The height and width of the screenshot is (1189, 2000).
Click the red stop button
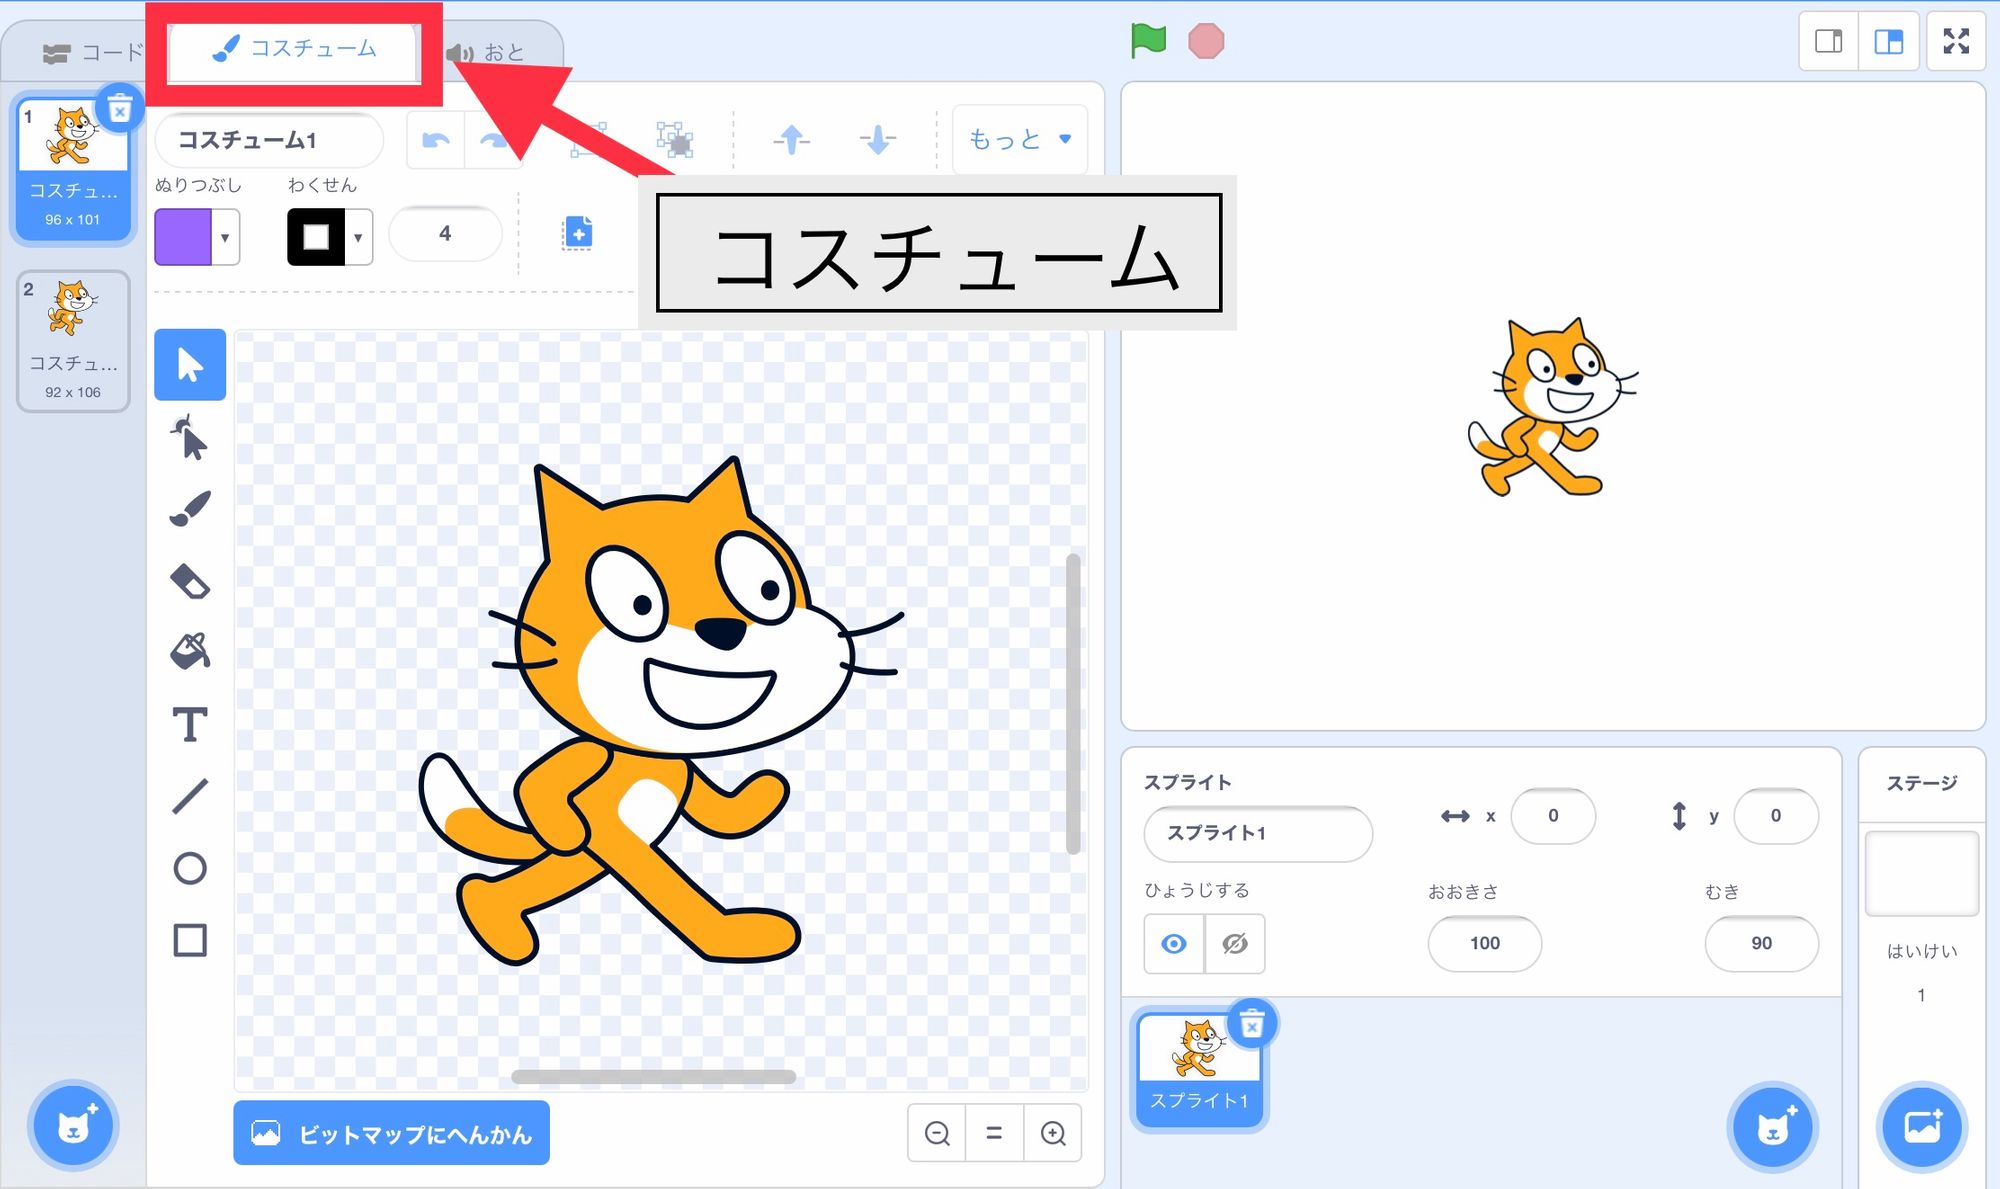tap(1206, 41)
